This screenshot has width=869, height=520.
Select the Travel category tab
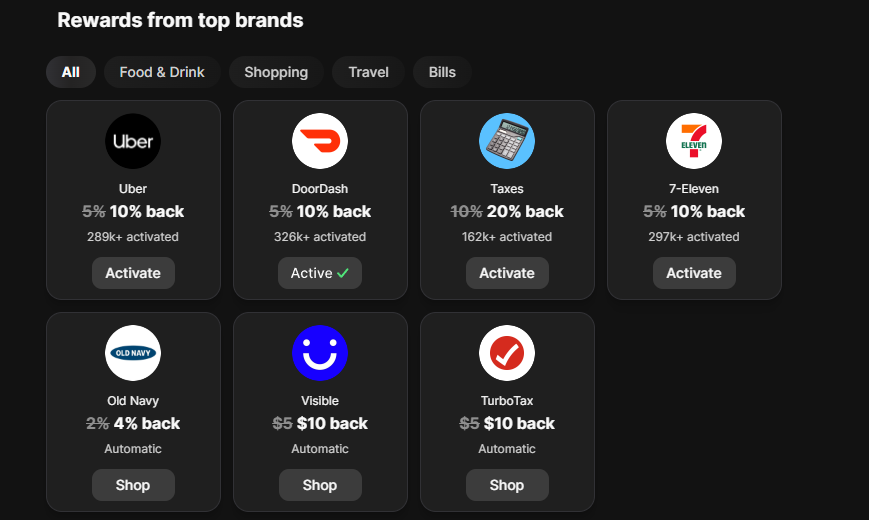tap(369, 72)
